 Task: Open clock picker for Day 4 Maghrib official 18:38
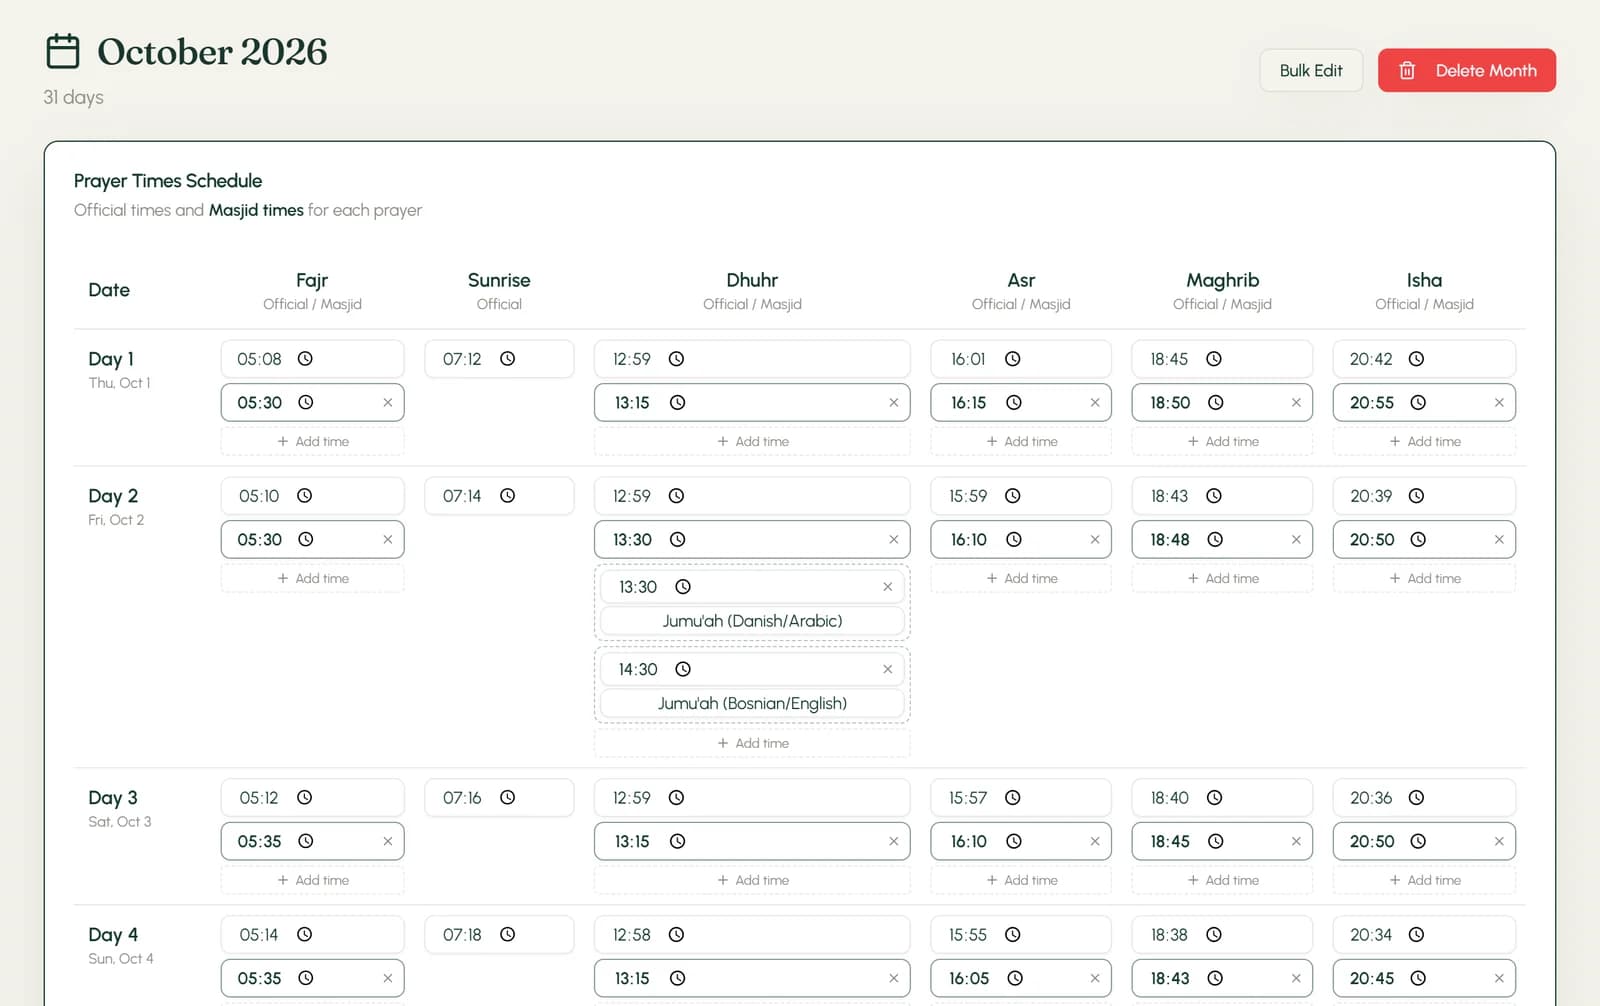click(1213, 935)
